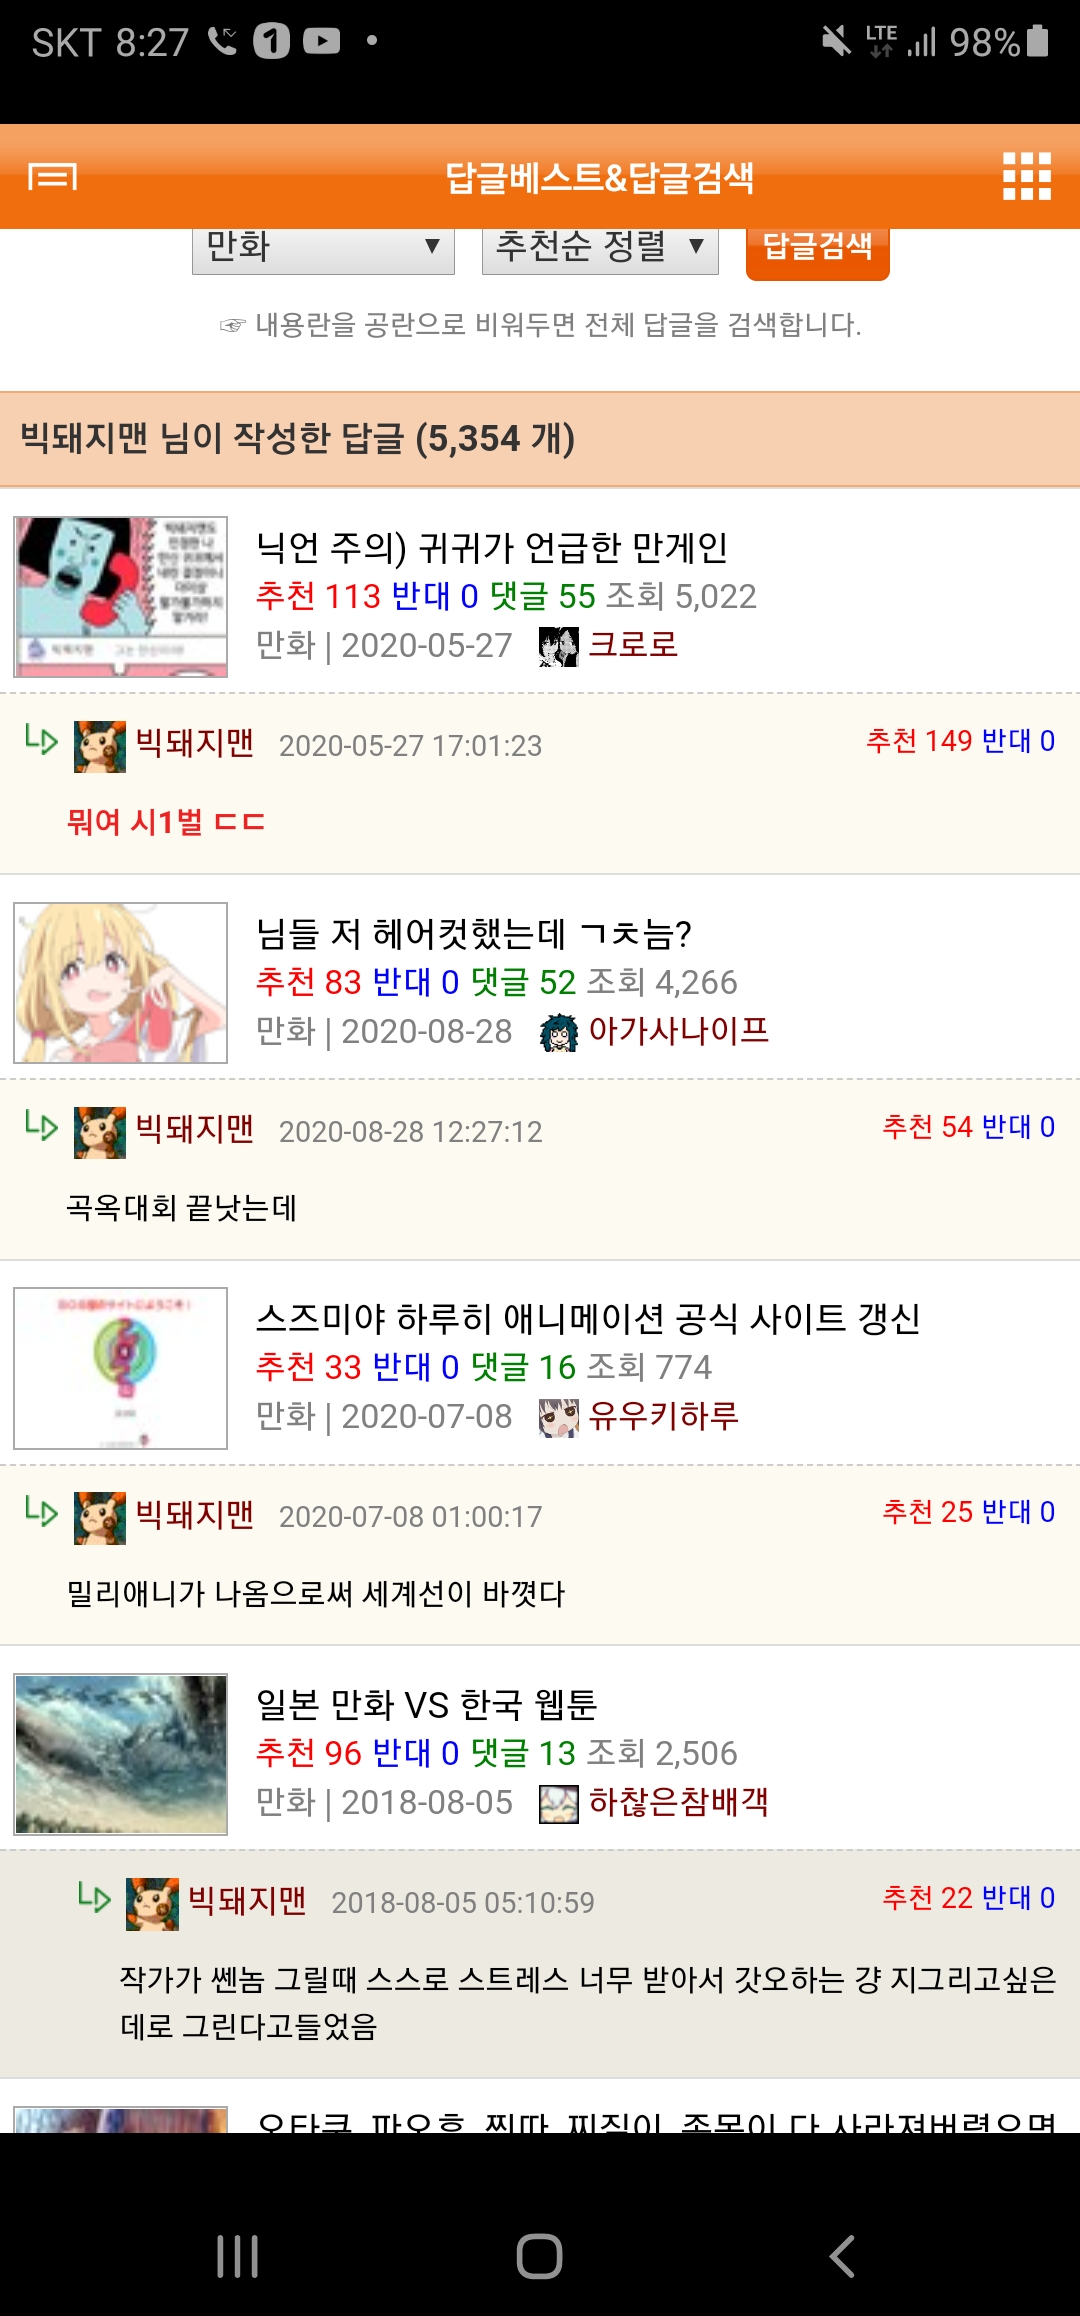Open post 닉언 주의) 귀귀가 언급한 만게인
Image resolution: width=1080 pixels, height=2316 pixels.
(x=492, y=547)
